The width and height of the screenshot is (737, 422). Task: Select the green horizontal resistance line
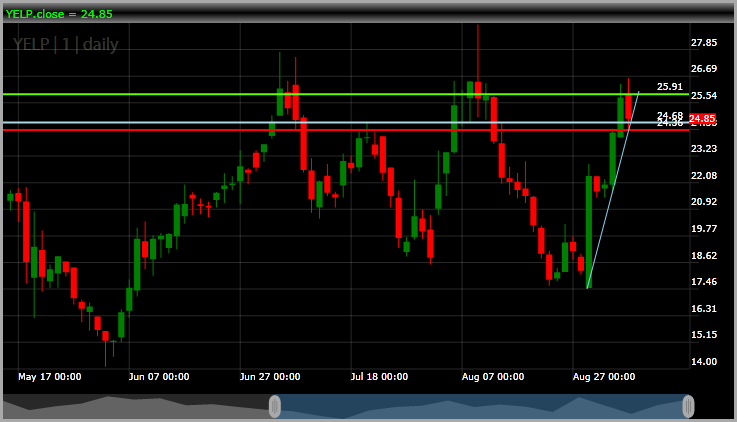coord(150,94)
